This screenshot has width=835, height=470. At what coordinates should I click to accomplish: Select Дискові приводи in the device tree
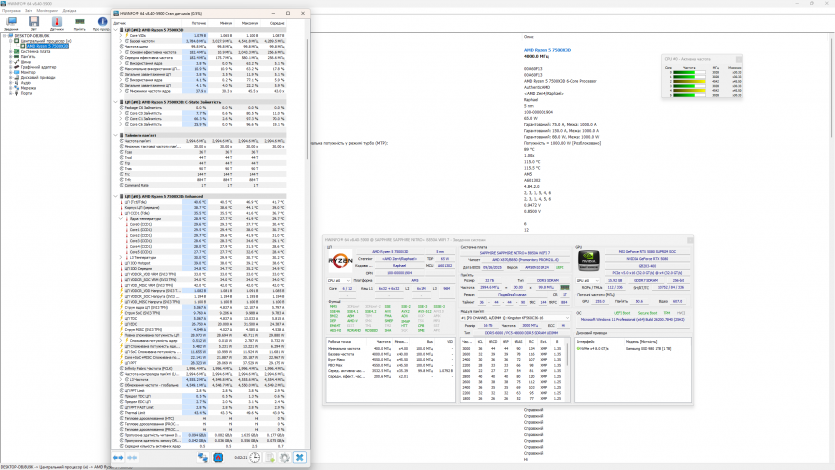[x=37, y=77]
